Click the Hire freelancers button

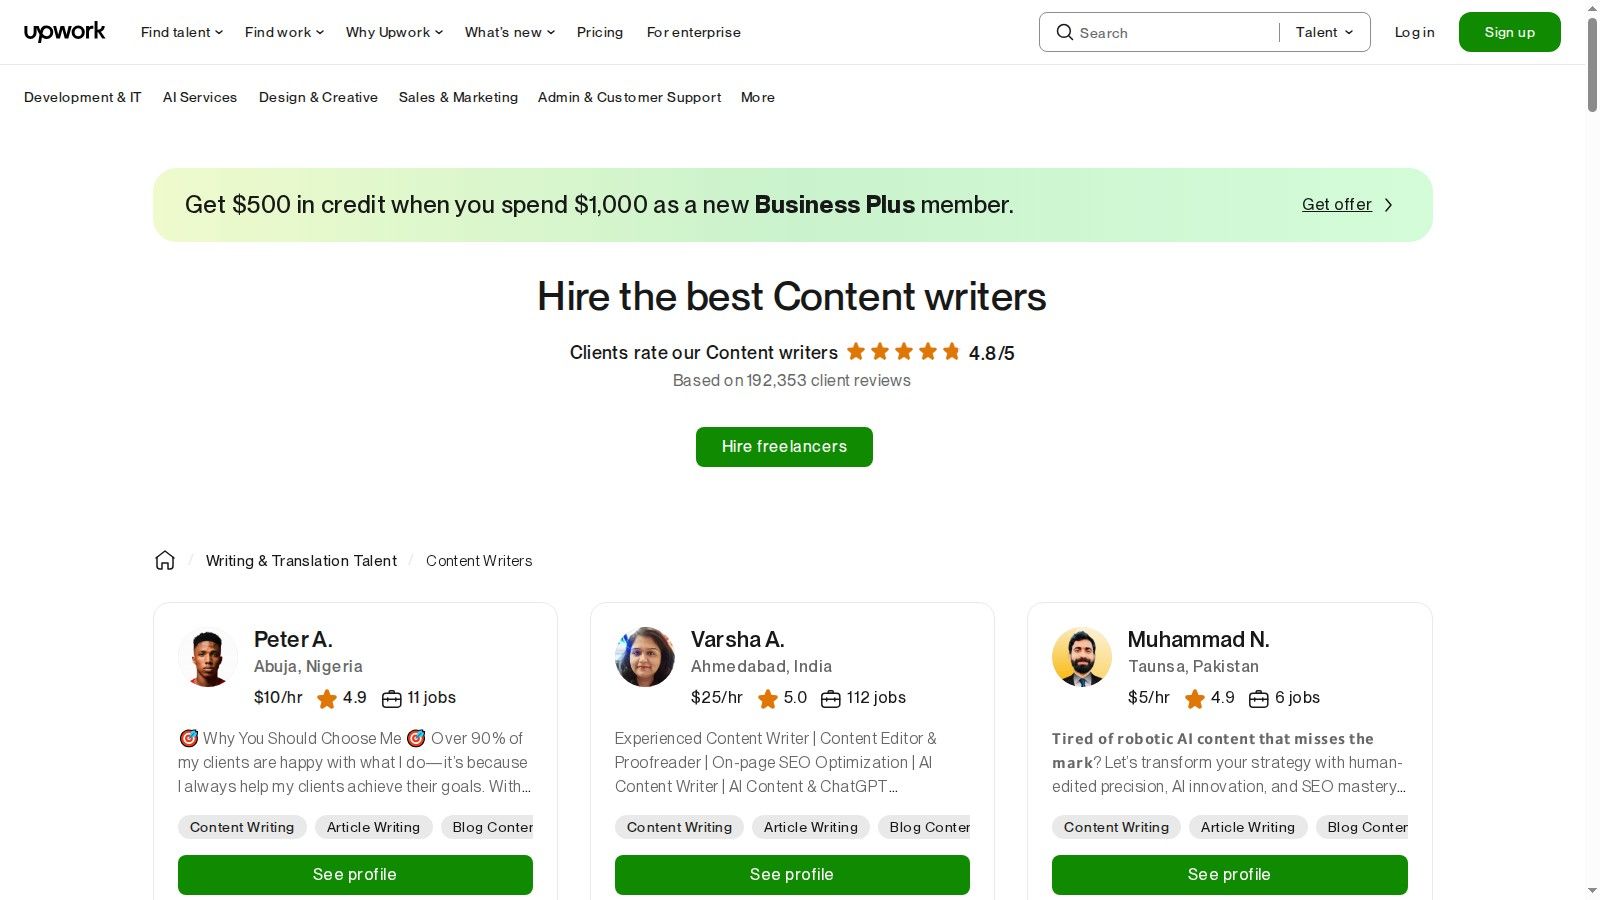(784, 446)
